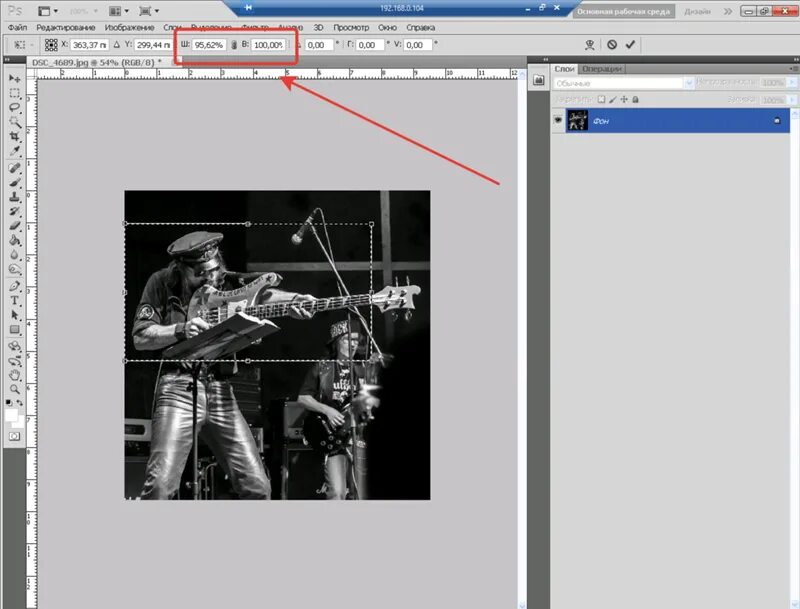Reset default foreground and background colors
Screen dimensions: 800x609
click(x=9, y=403)
